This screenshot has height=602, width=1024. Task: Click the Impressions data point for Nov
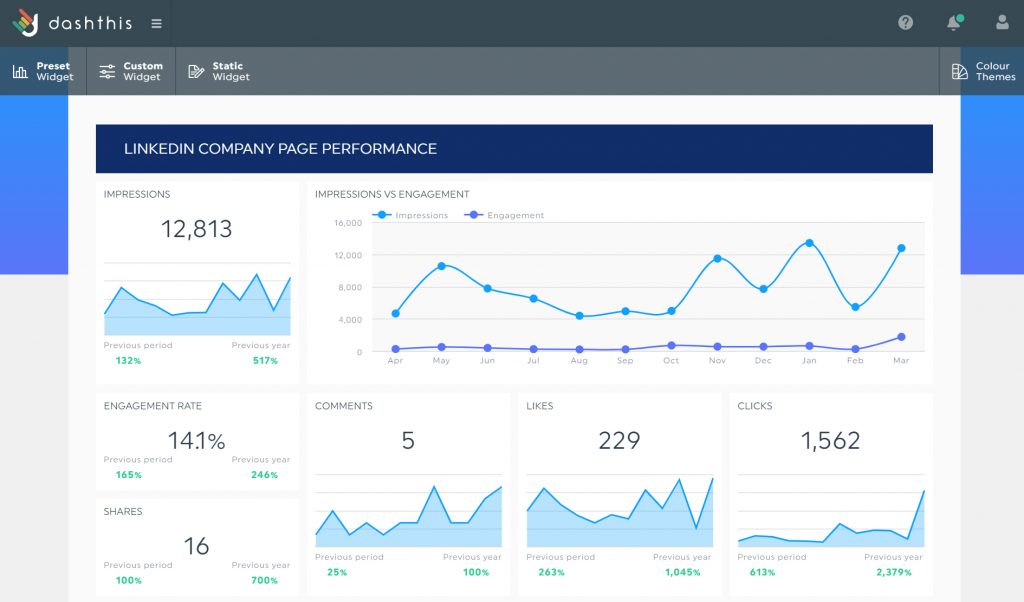(717, 259)
